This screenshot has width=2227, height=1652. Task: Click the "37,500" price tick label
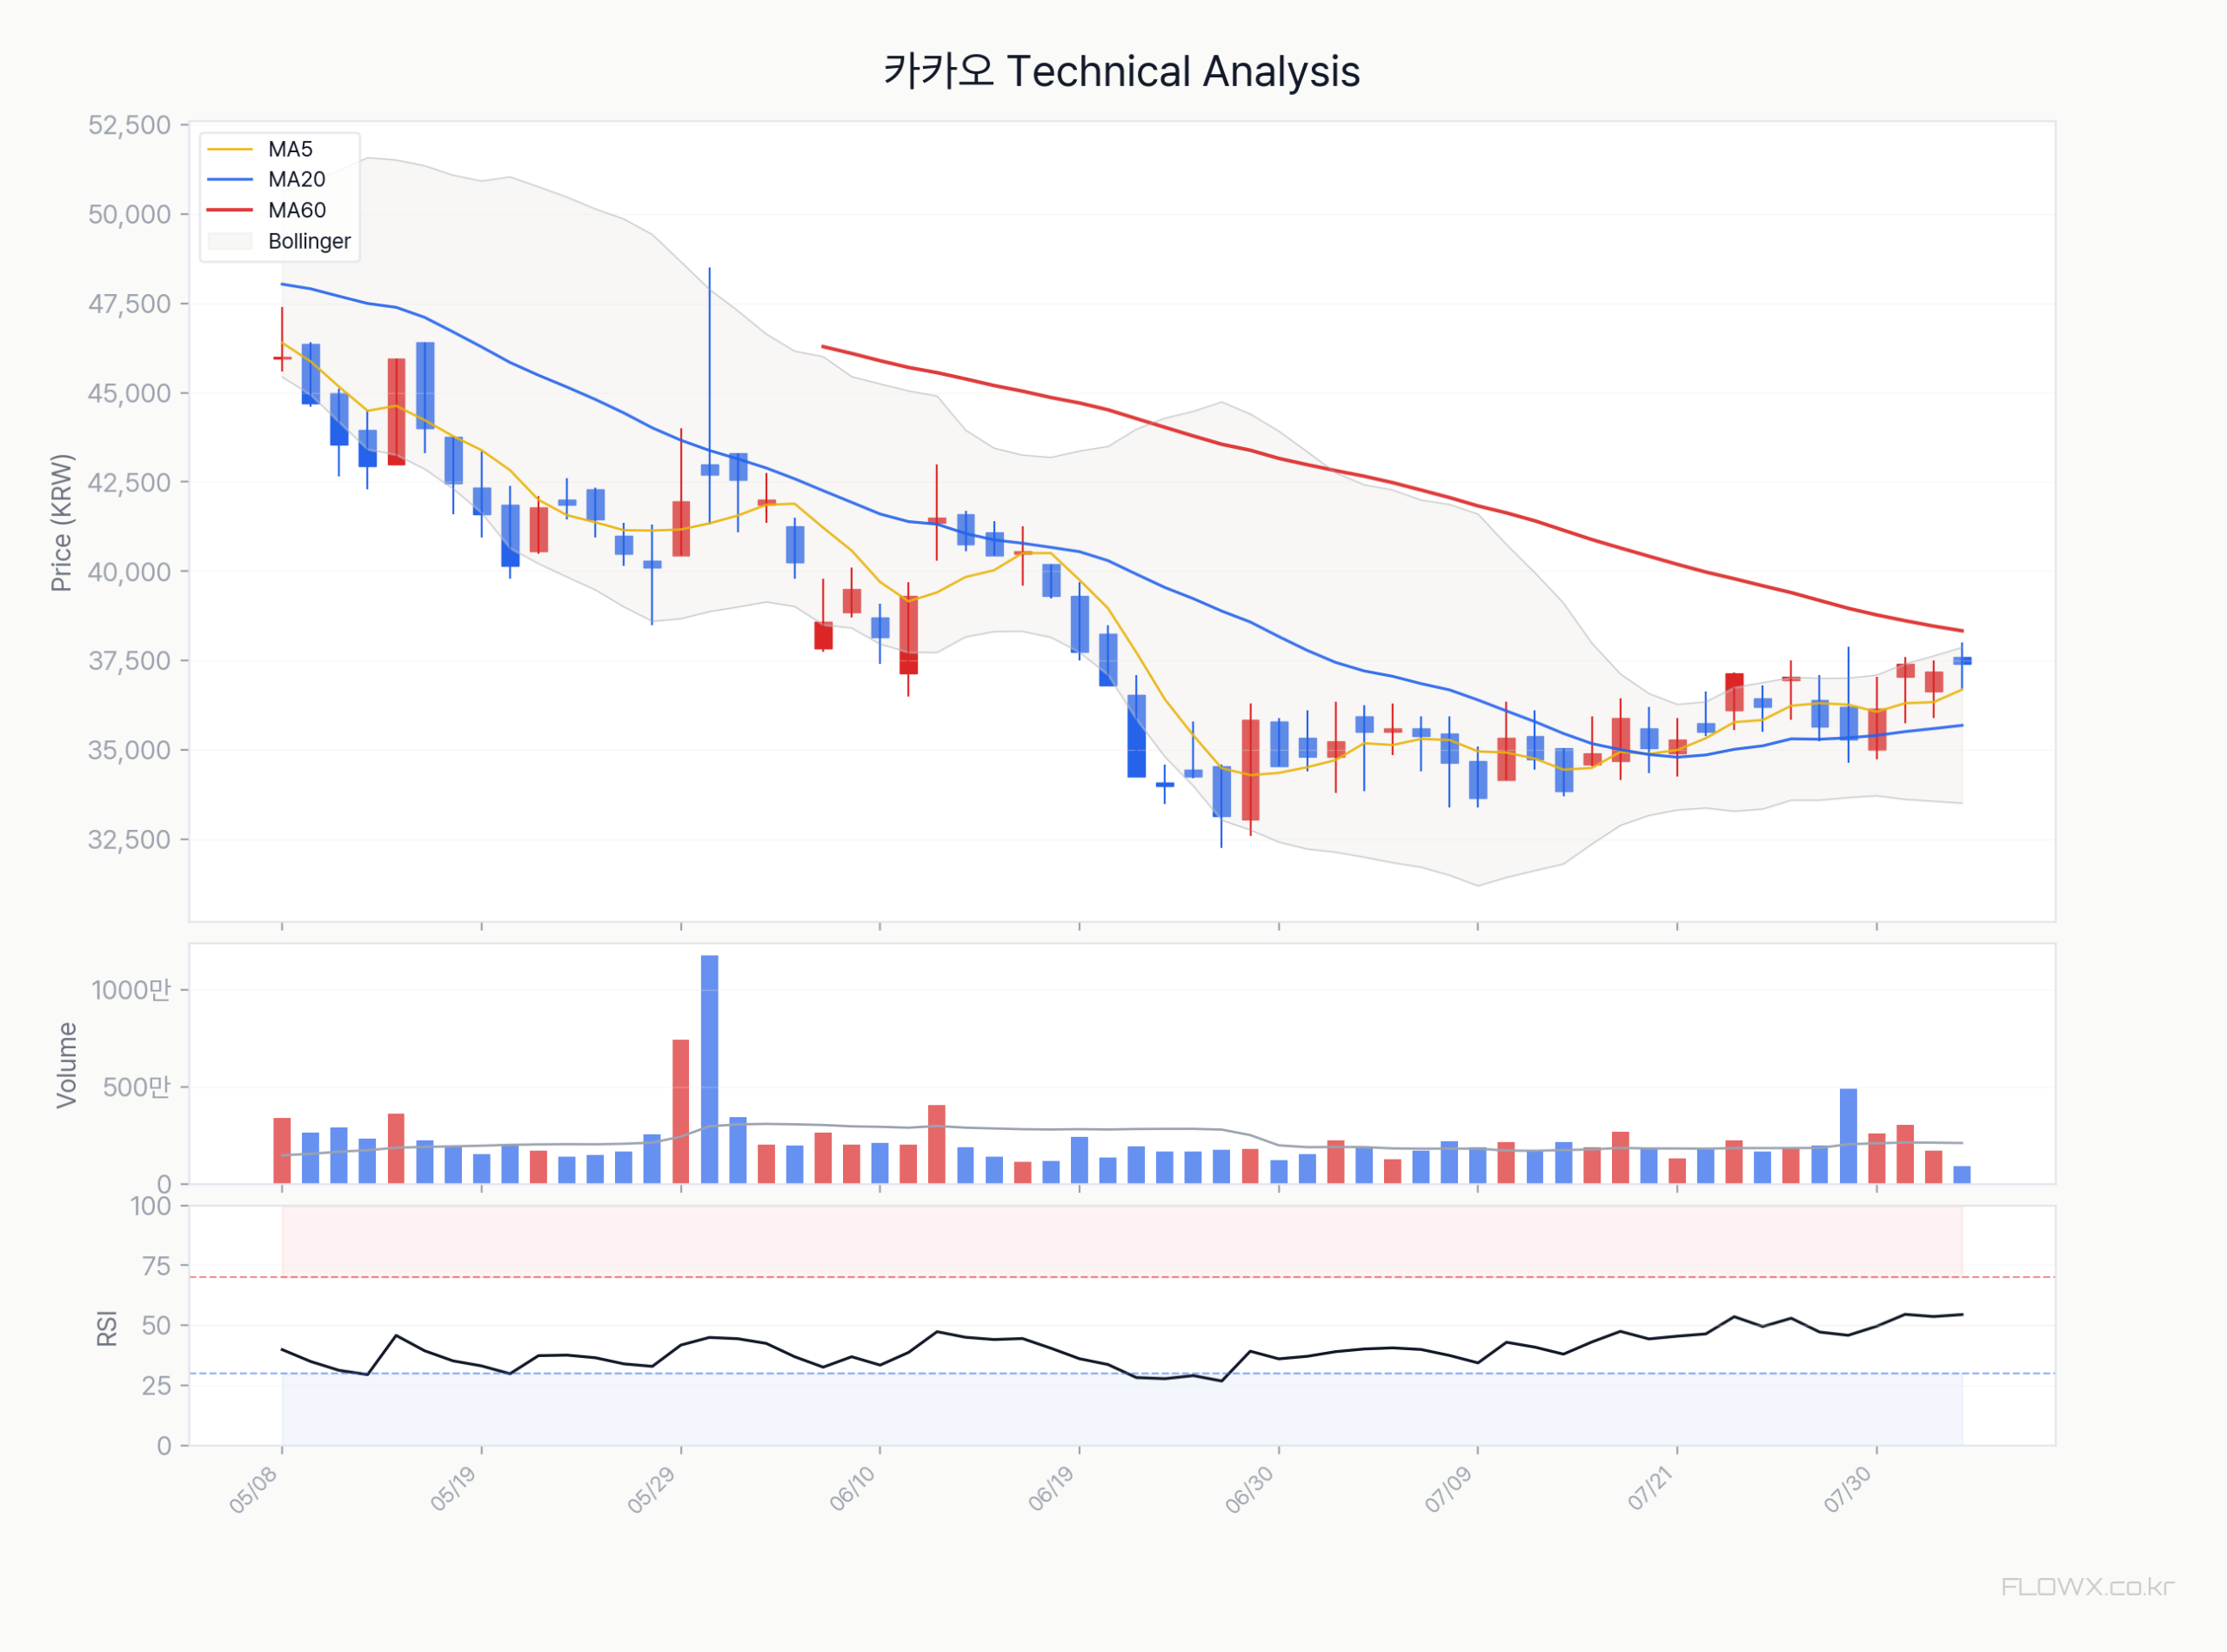130,661
